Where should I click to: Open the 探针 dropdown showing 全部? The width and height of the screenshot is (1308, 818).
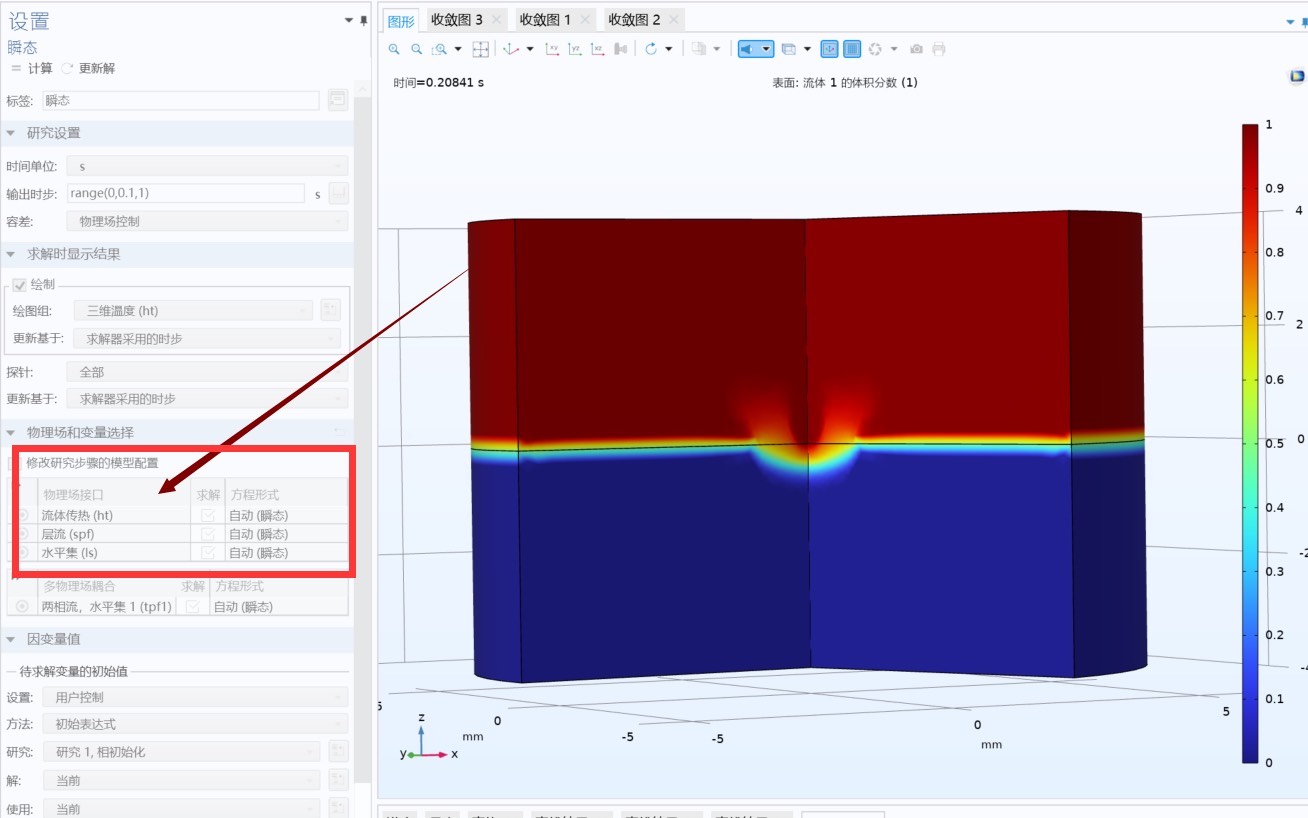tap(207, 372)
